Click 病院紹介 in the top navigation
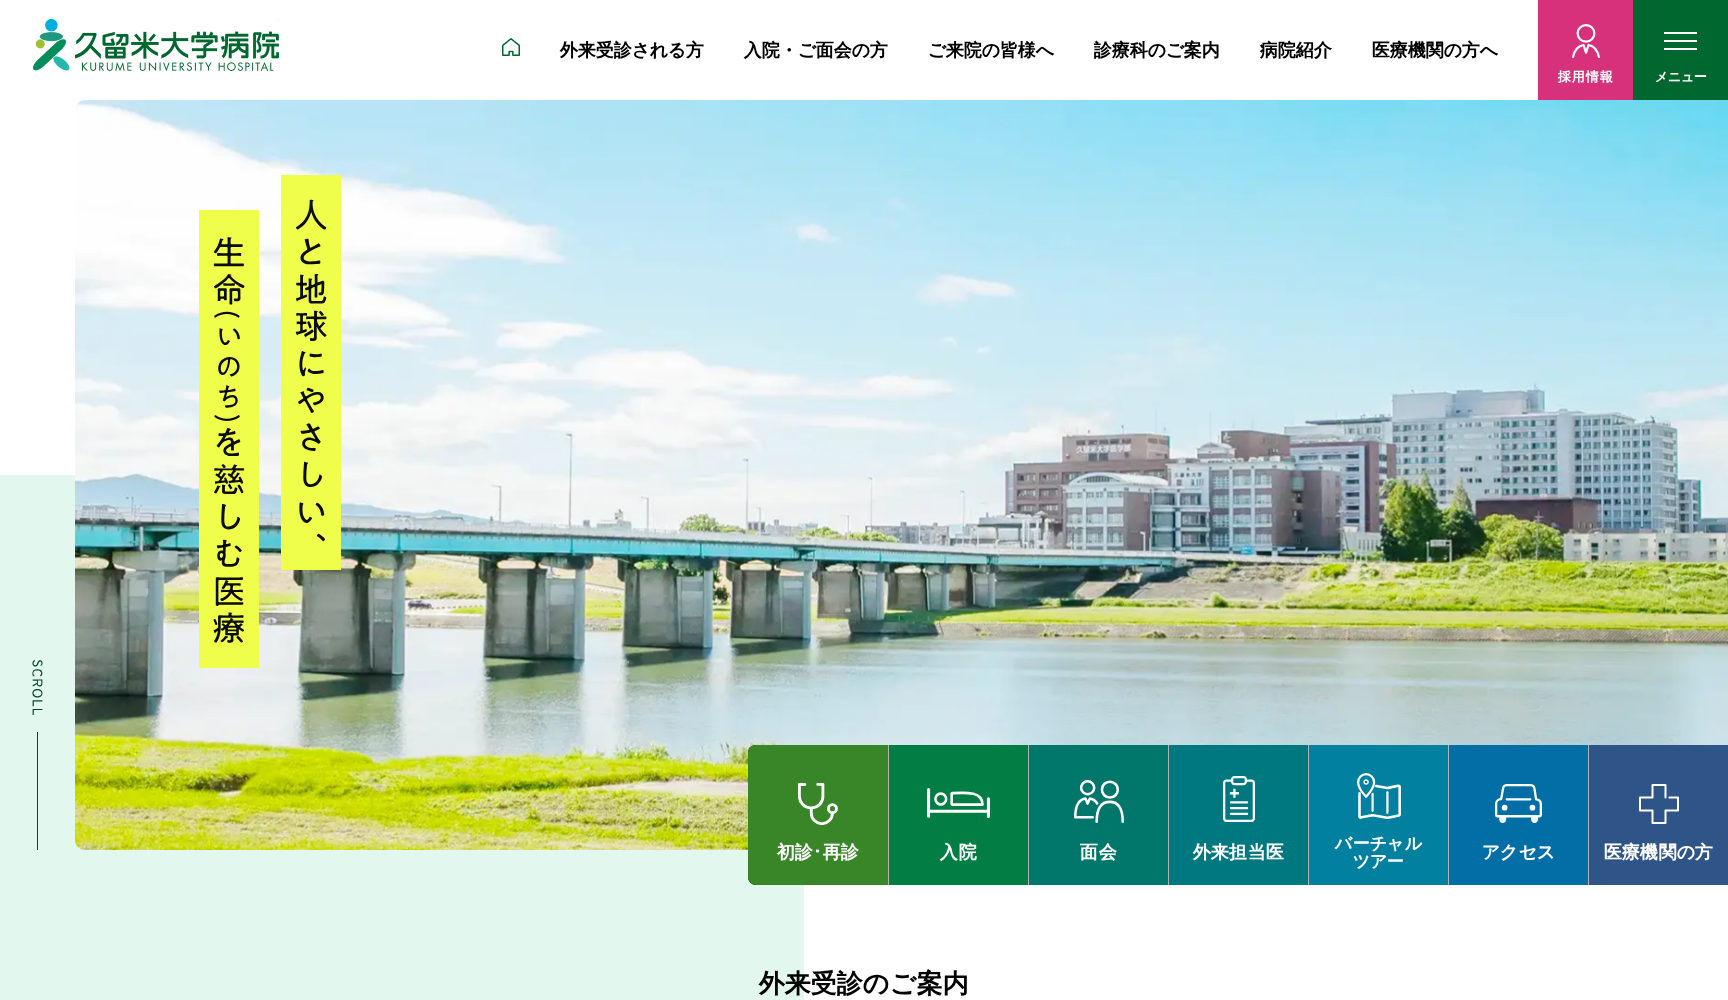Screen dimensions: 1728x1000 click(1294, 50)
